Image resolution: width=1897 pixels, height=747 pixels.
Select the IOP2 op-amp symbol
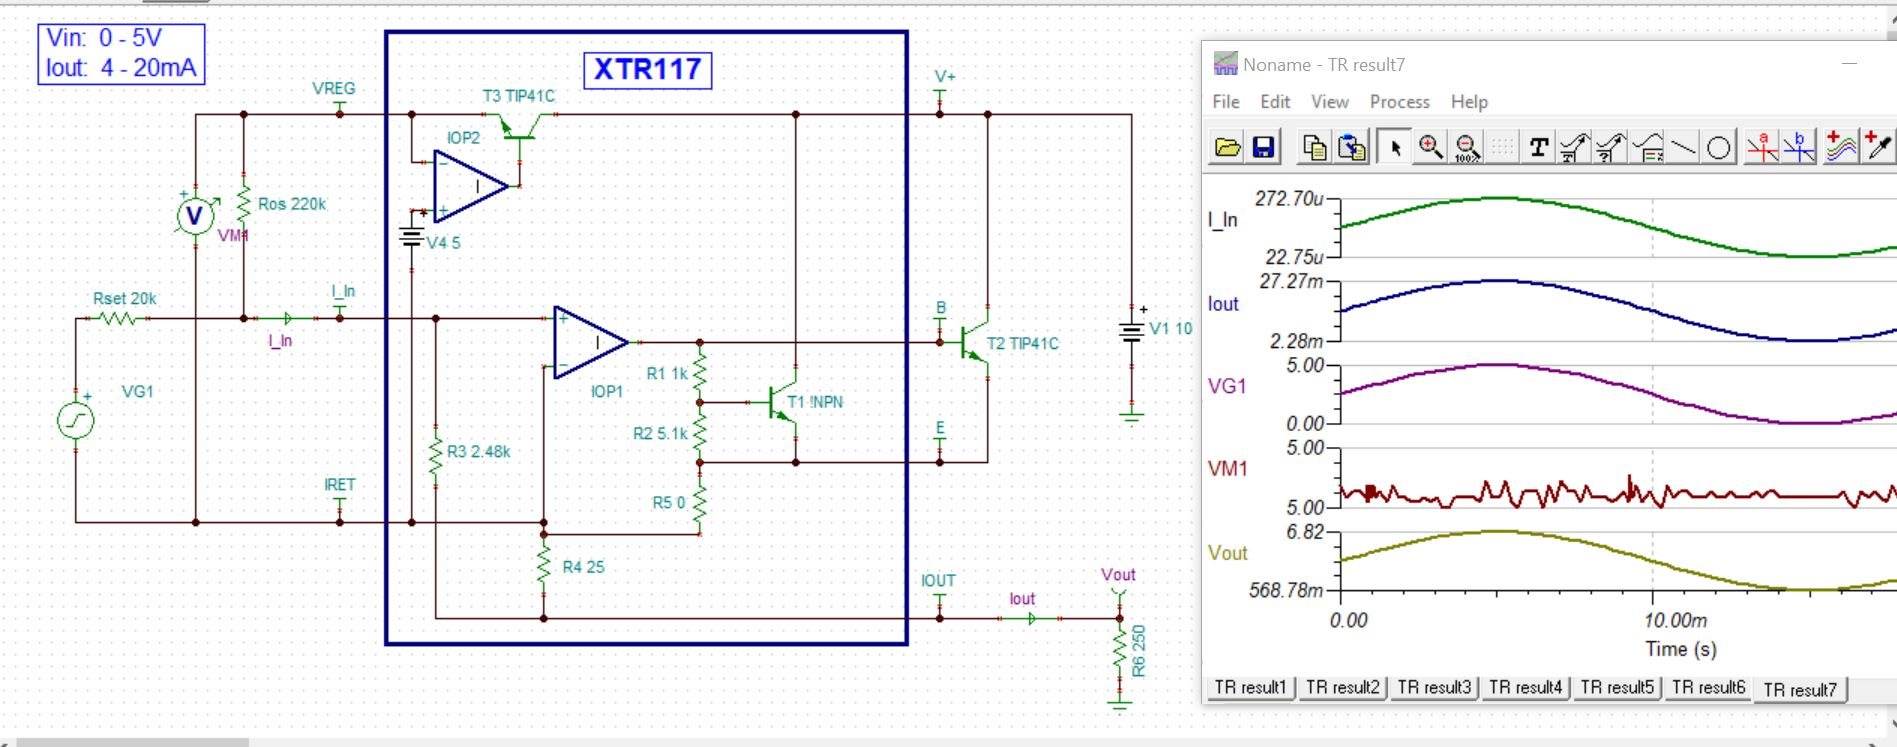tap(471, 186)
